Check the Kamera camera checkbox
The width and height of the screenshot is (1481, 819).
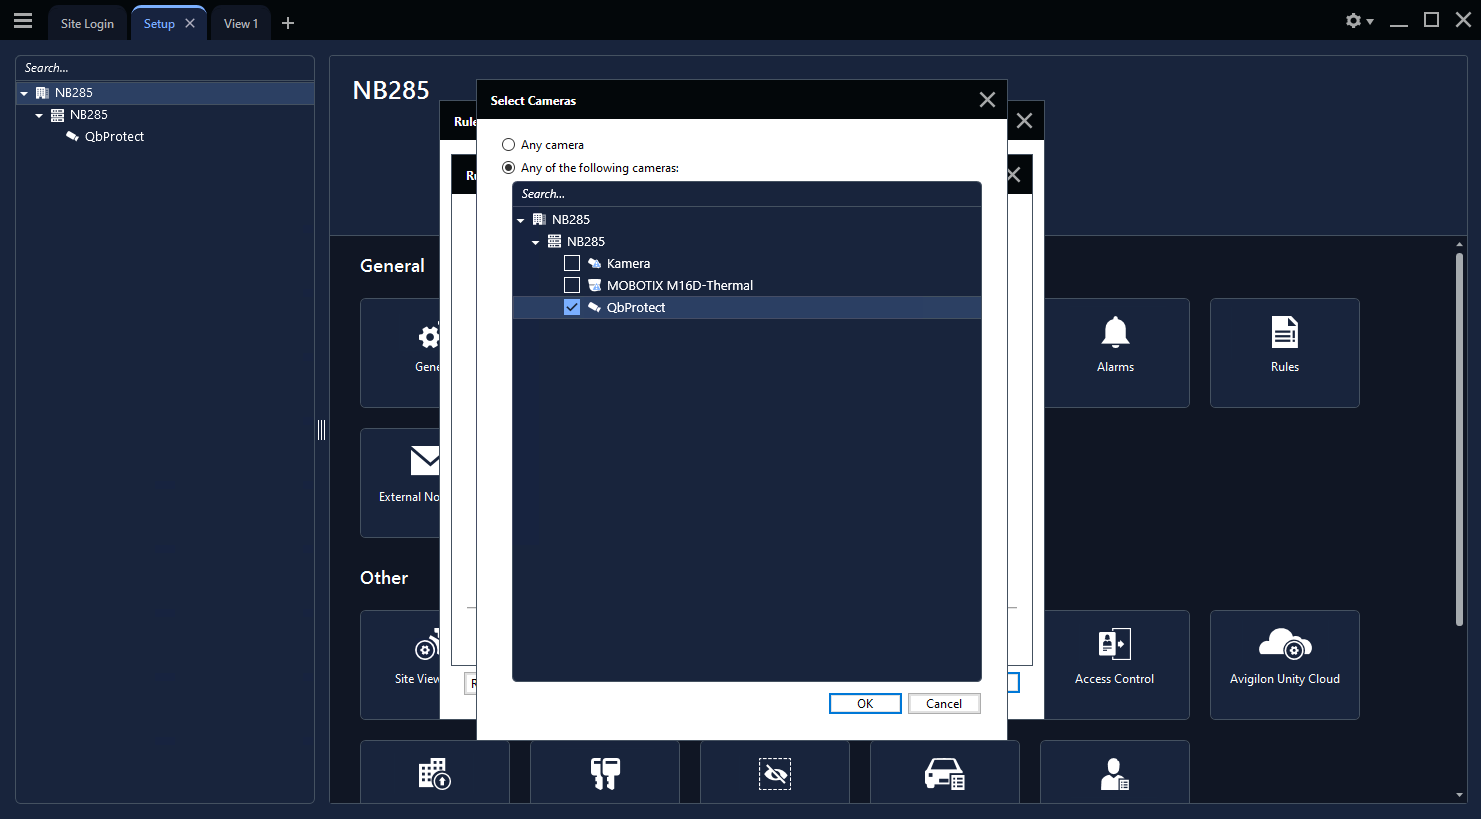572,263
